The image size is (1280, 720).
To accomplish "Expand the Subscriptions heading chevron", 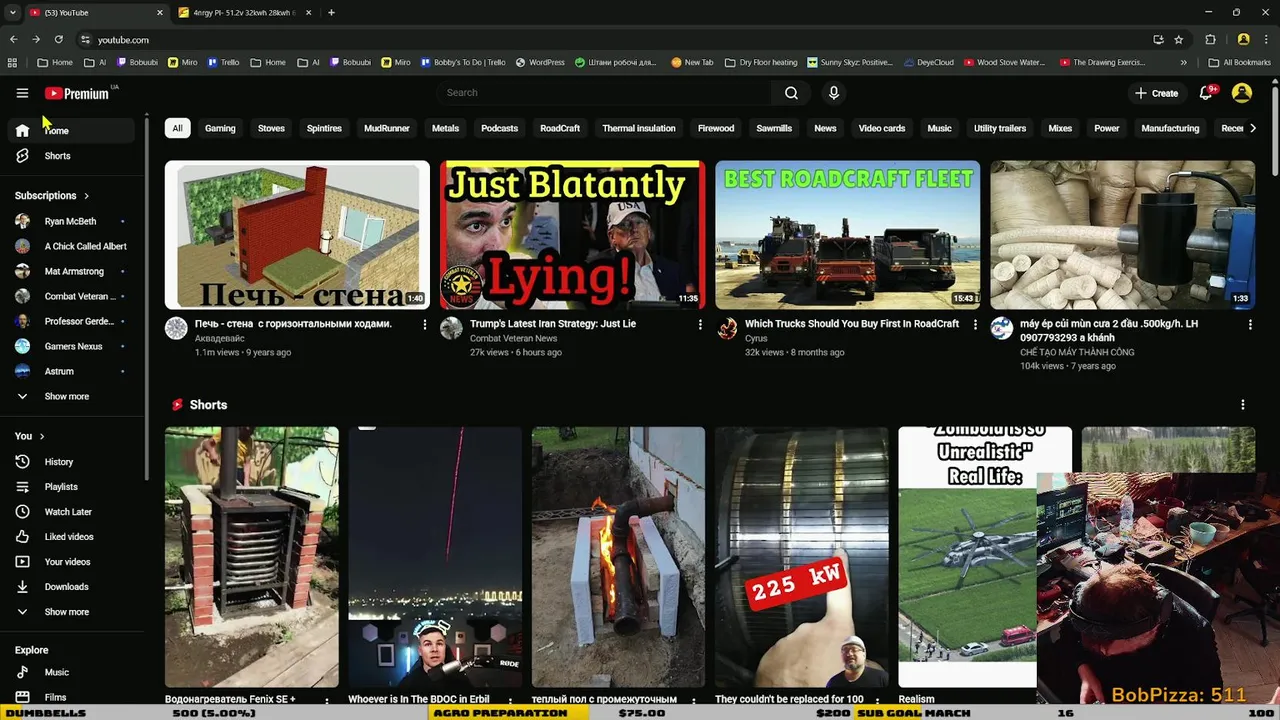I will pyautogui.click(x=86, y=196).
